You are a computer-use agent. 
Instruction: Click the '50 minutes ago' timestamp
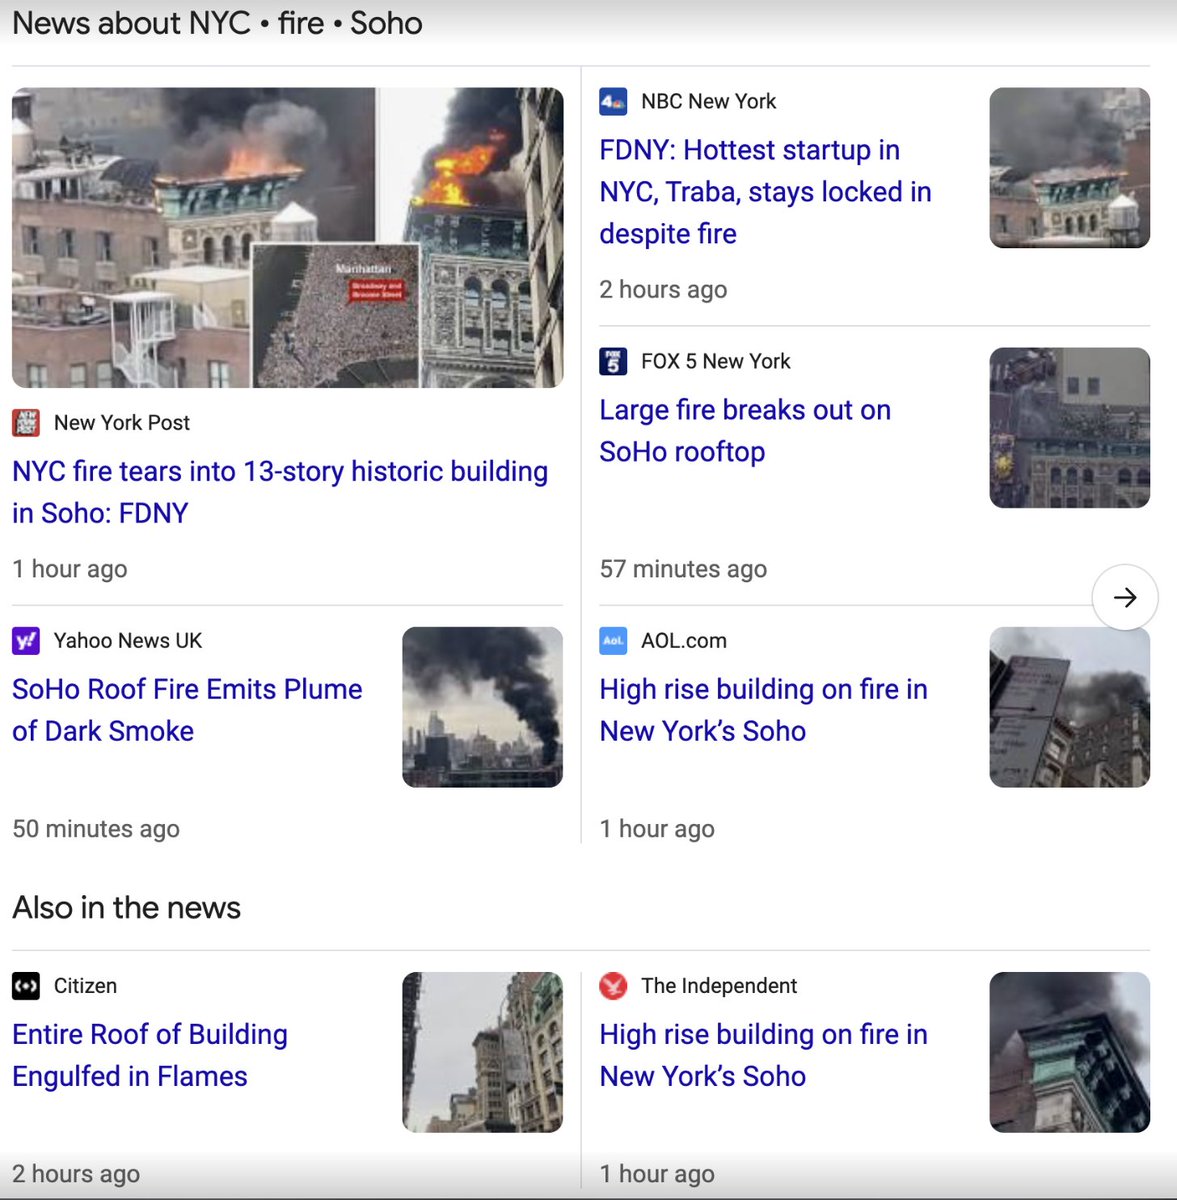point(96,828)
